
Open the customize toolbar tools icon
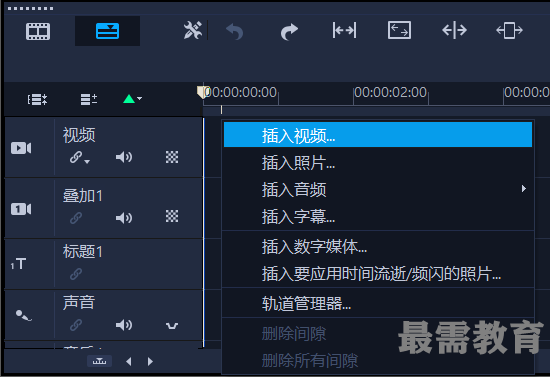tap(193, 30)
